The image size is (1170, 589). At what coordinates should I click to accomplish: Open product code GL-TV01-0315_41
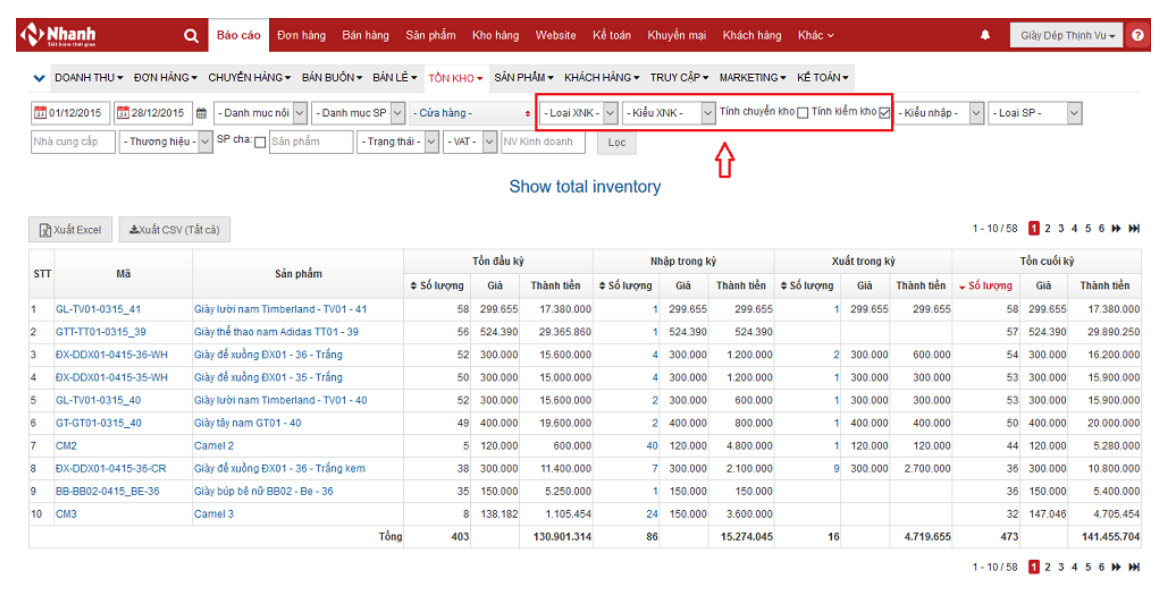98,309
